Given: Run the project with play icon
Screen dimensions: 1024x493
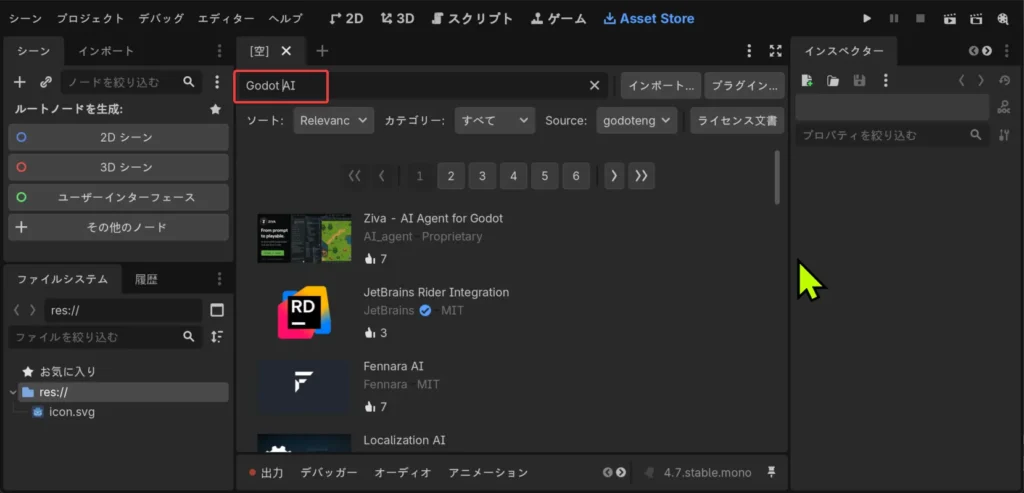Looking at the screenshot, I should [867, 19].
